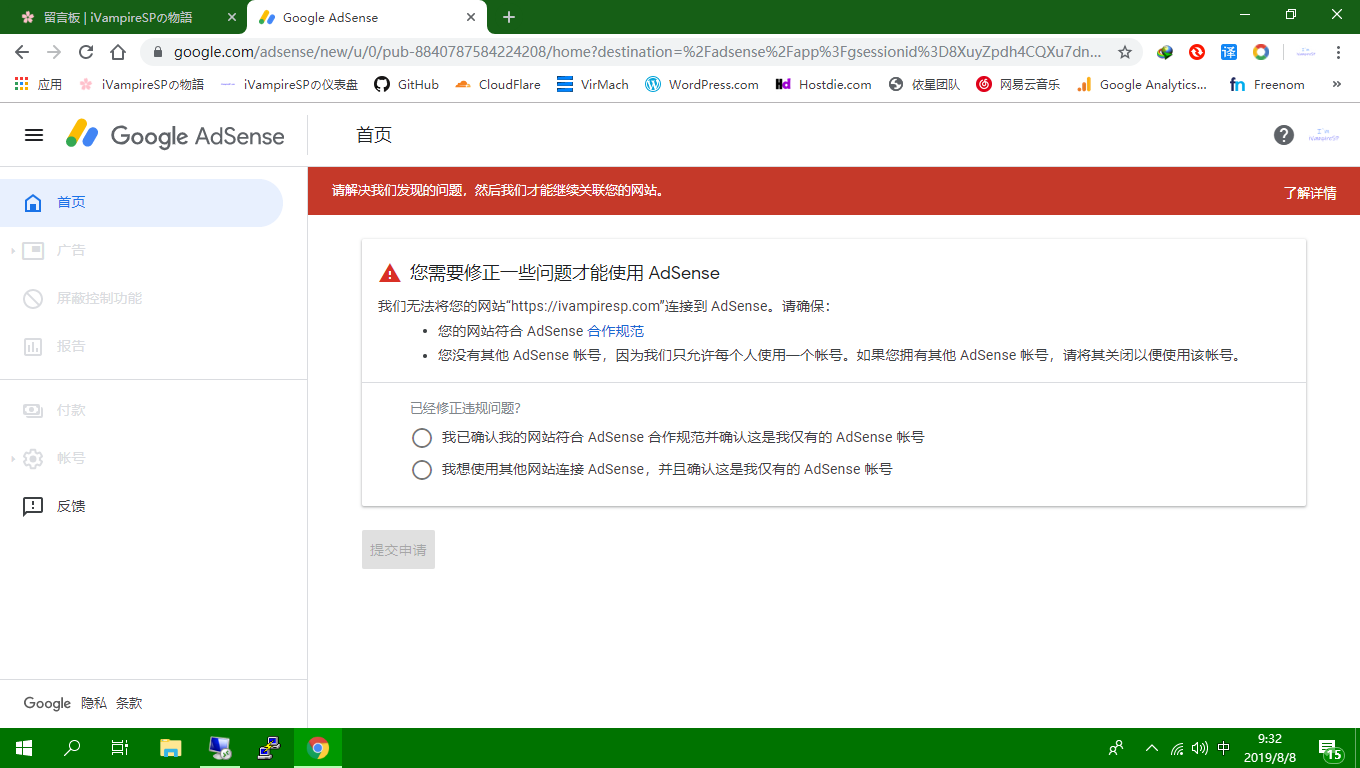Close the 留言板 browser tab

(232, 18)
